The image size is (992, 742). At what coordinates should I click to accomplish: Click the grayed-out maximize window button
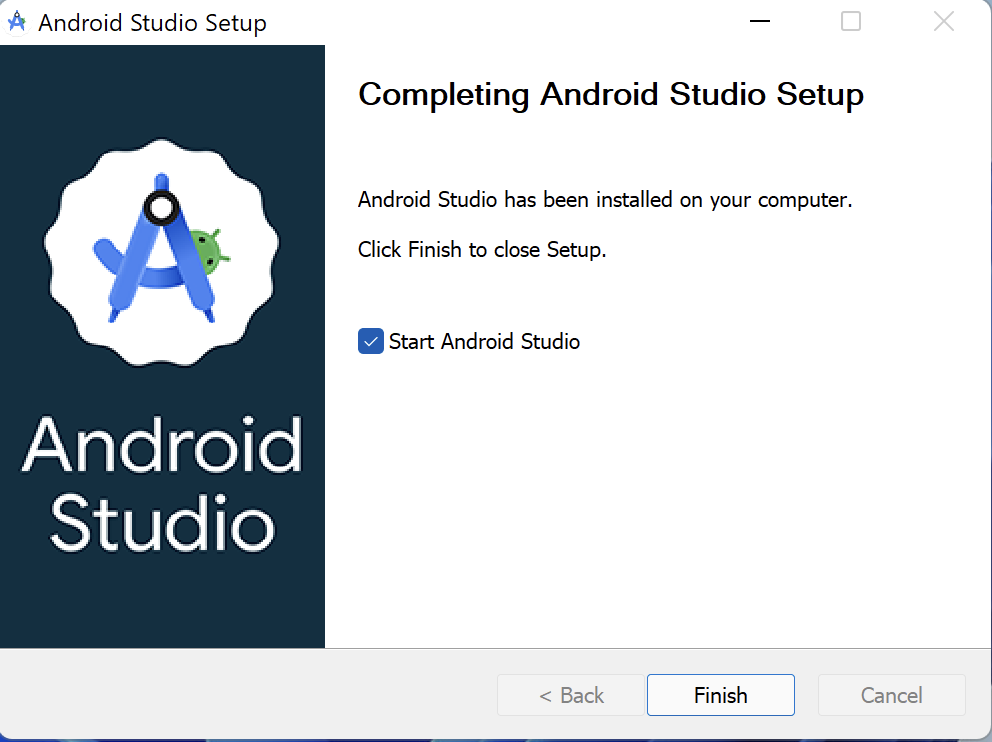coord(851,22)
